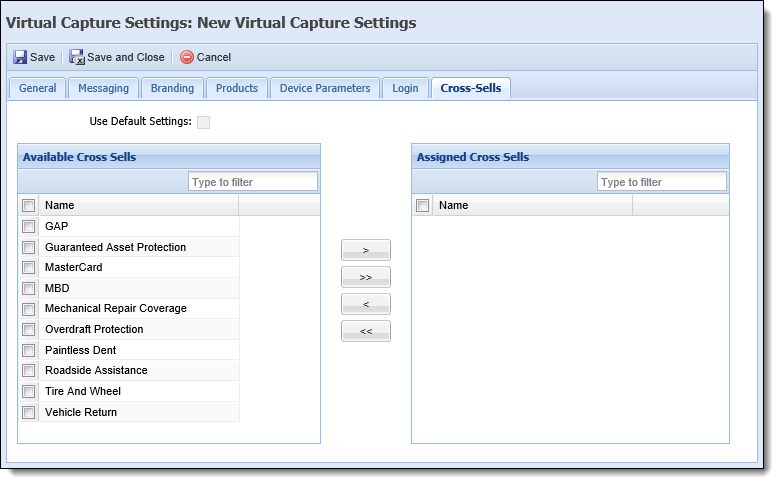Screen dimensions: 779x484
Task: Toggle the Use Default Settings checkbox
Action: 203,122
